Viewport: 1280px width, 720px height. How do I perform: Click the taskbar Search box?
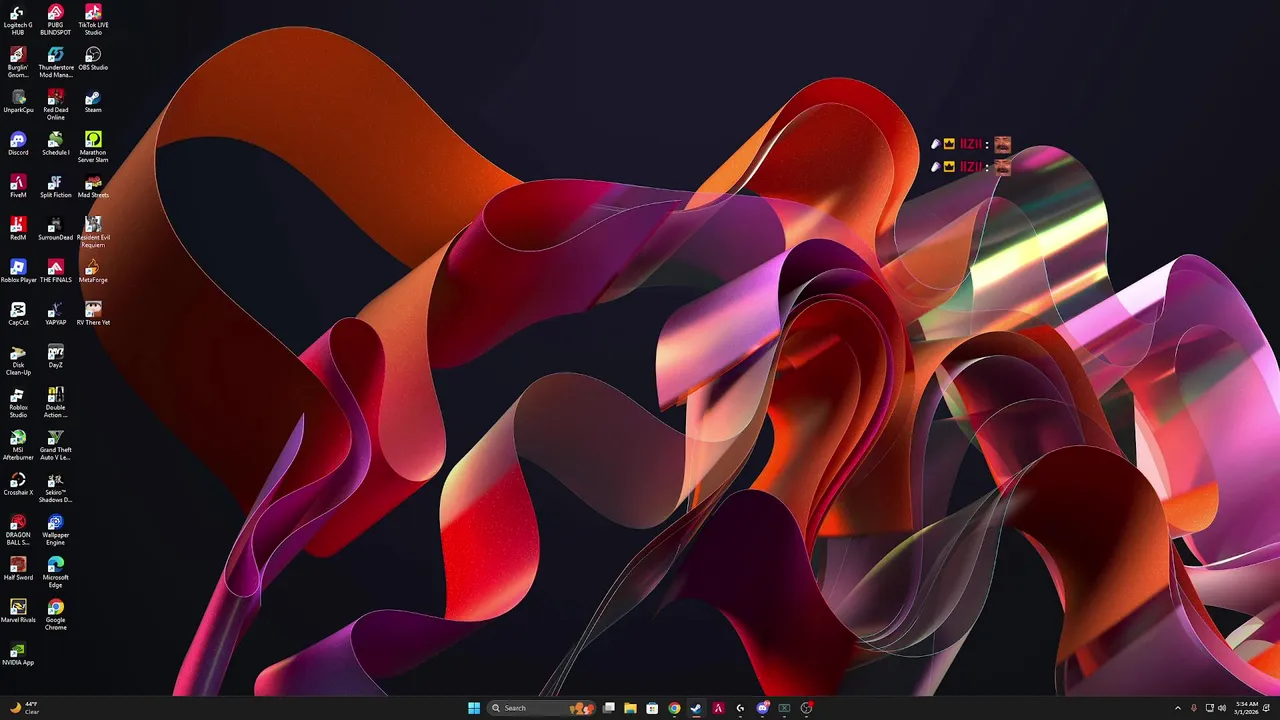pyautogui.click(x=541, y=708)
